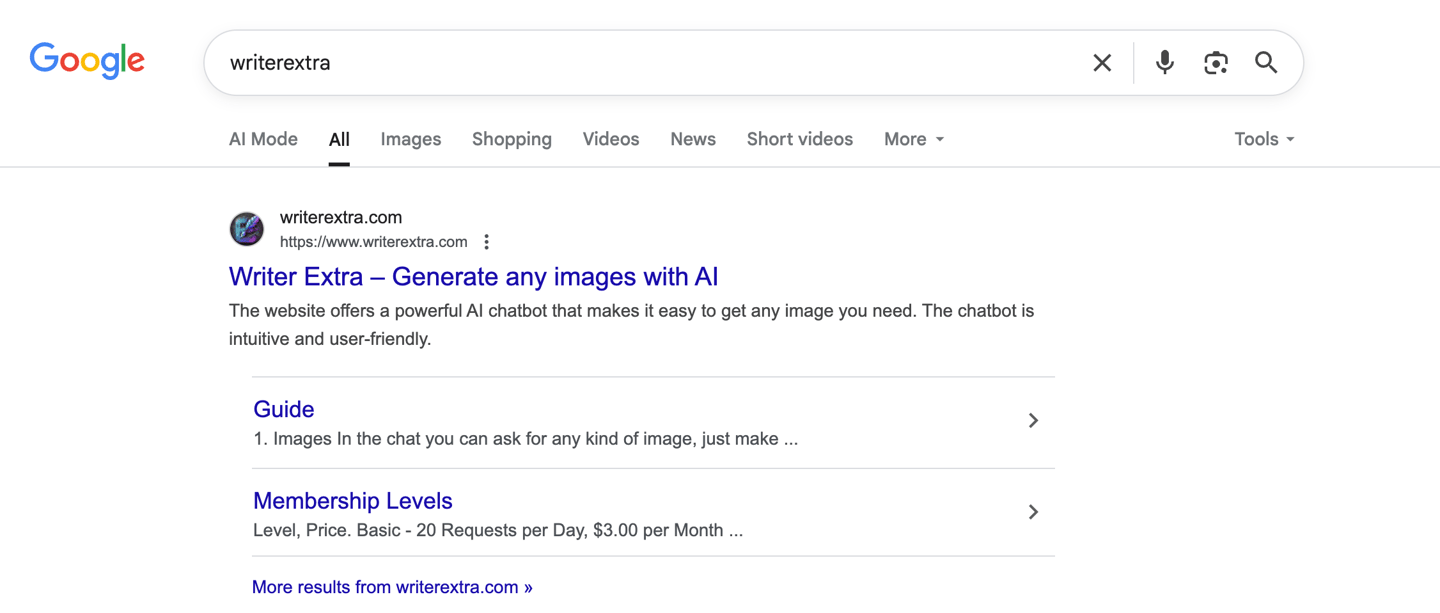Submit search with magnifying glass icon
Image resolution: width=1440 pixels, height=613 pixels.
coord(1266,62)
